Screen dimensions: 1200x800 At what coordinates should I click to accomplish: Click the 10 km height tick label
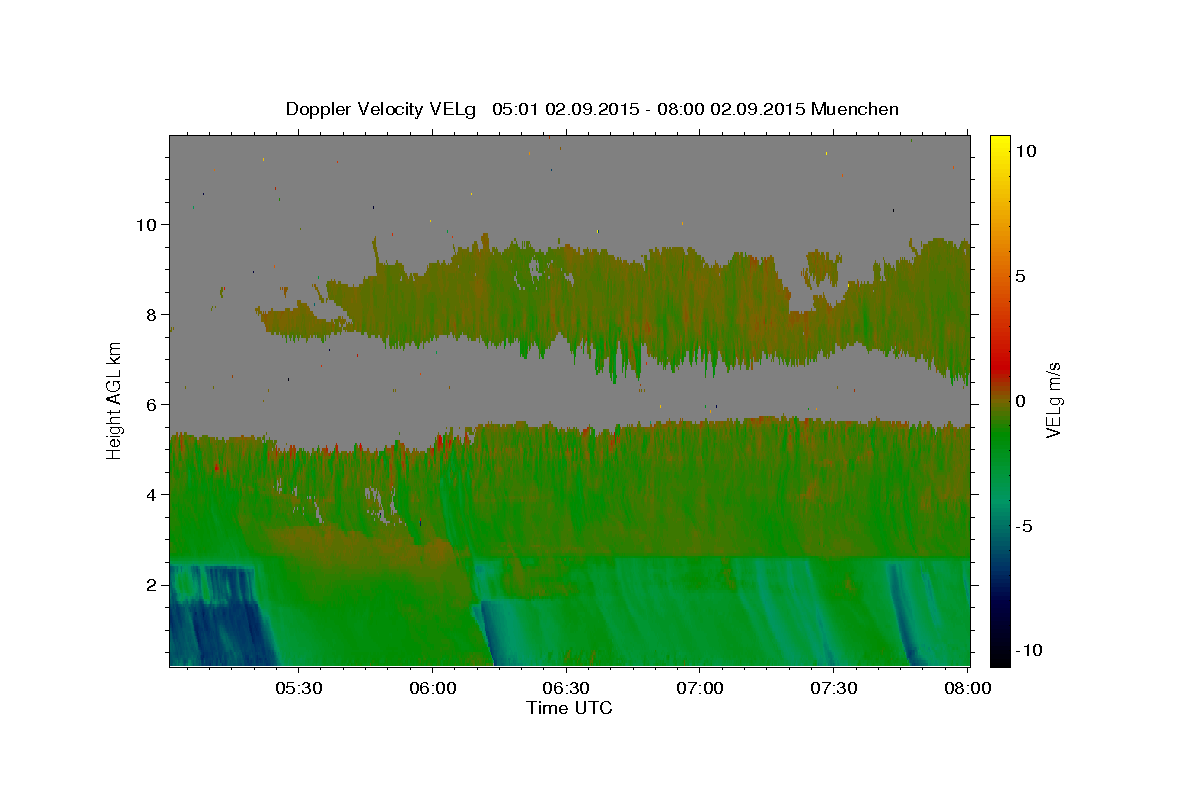tap(148, 224)
